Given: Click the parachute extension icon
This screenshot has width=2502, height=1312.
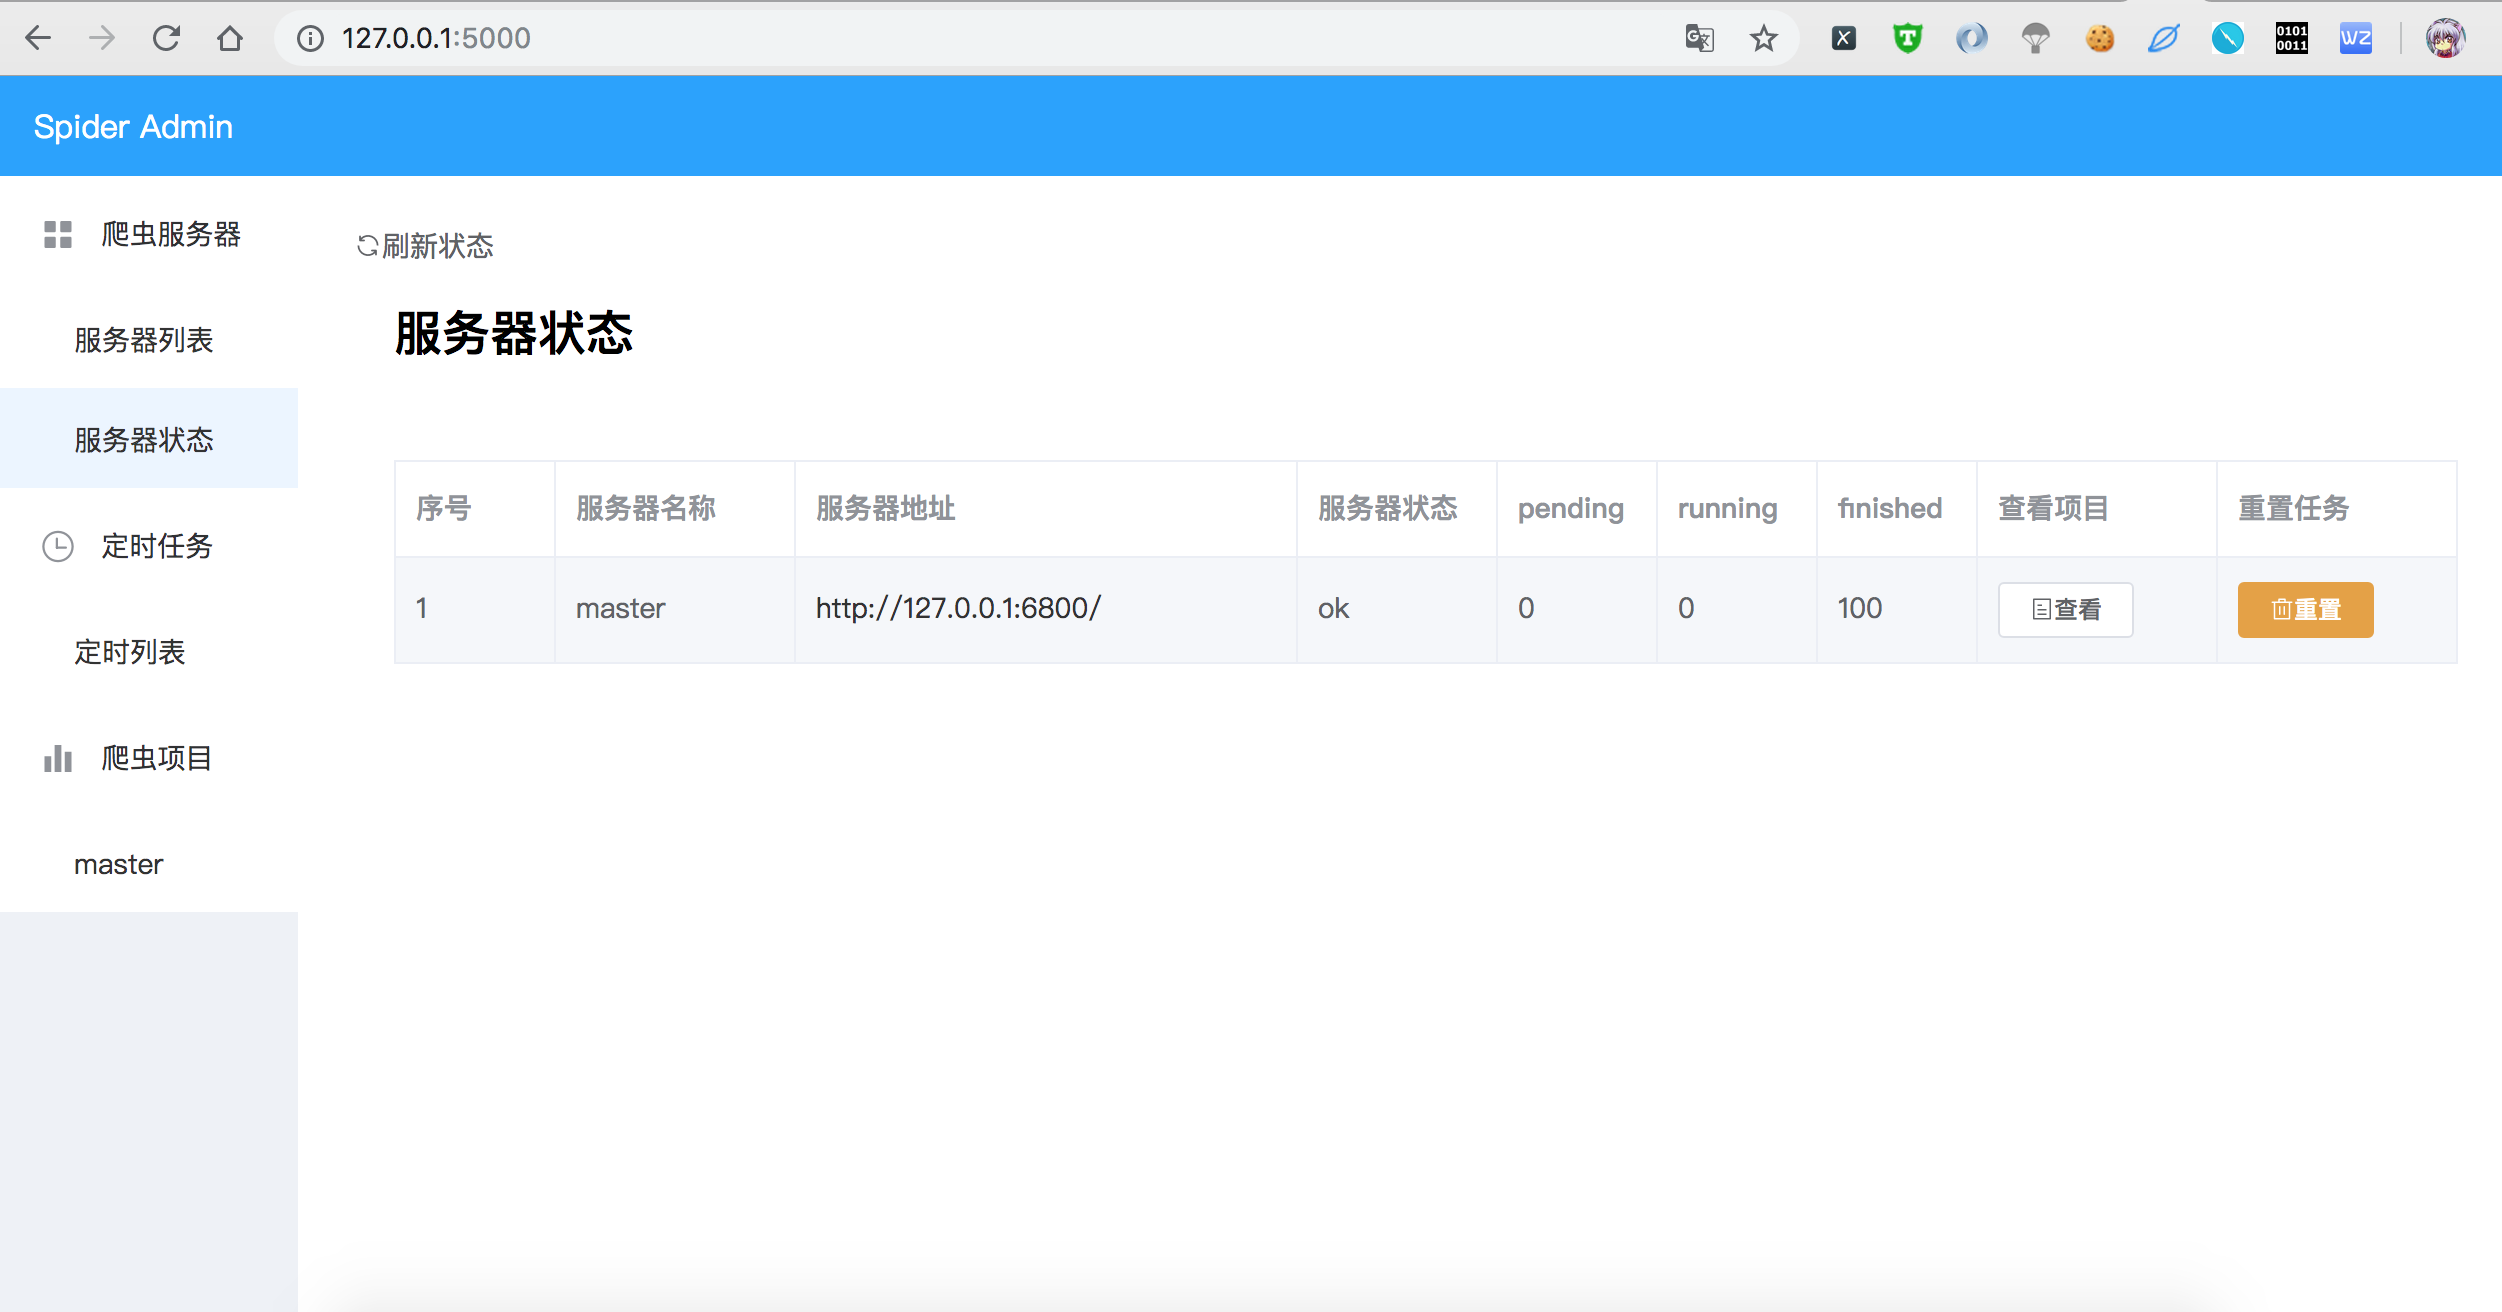Looking at the screenshot, I should coord(2037,37).
